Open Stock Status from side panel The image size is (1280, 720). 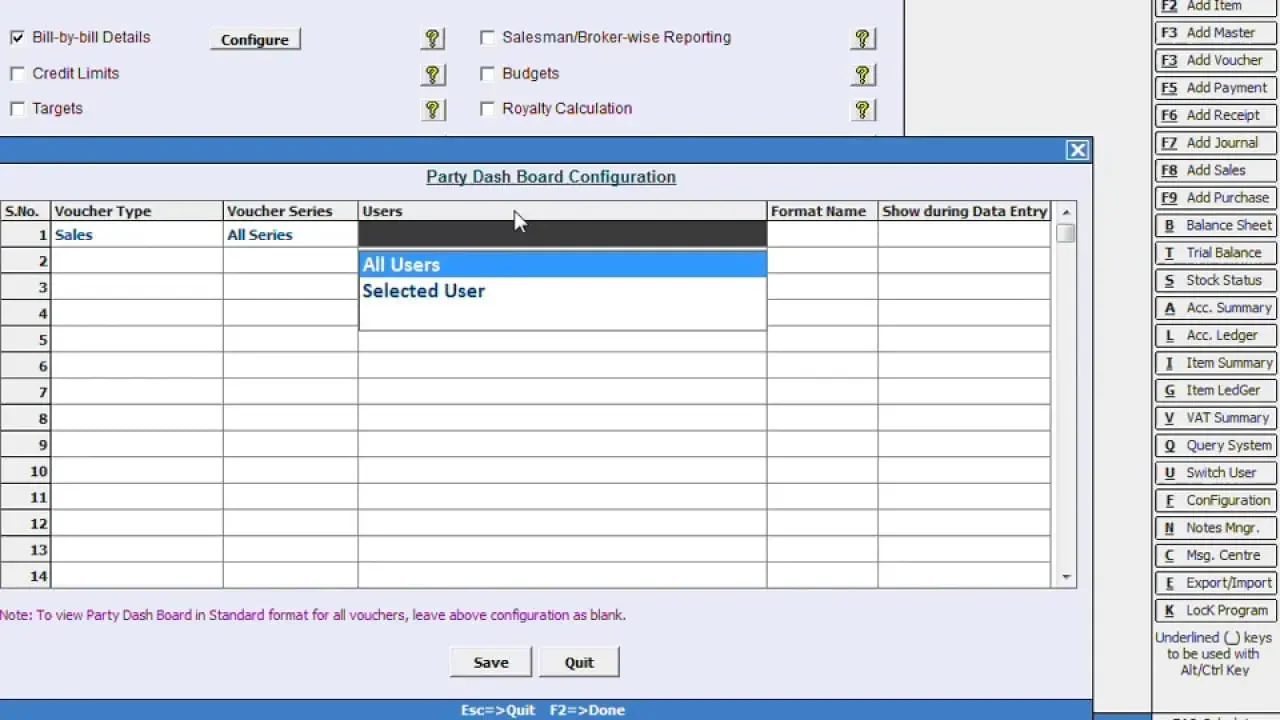pos(1215,280)
